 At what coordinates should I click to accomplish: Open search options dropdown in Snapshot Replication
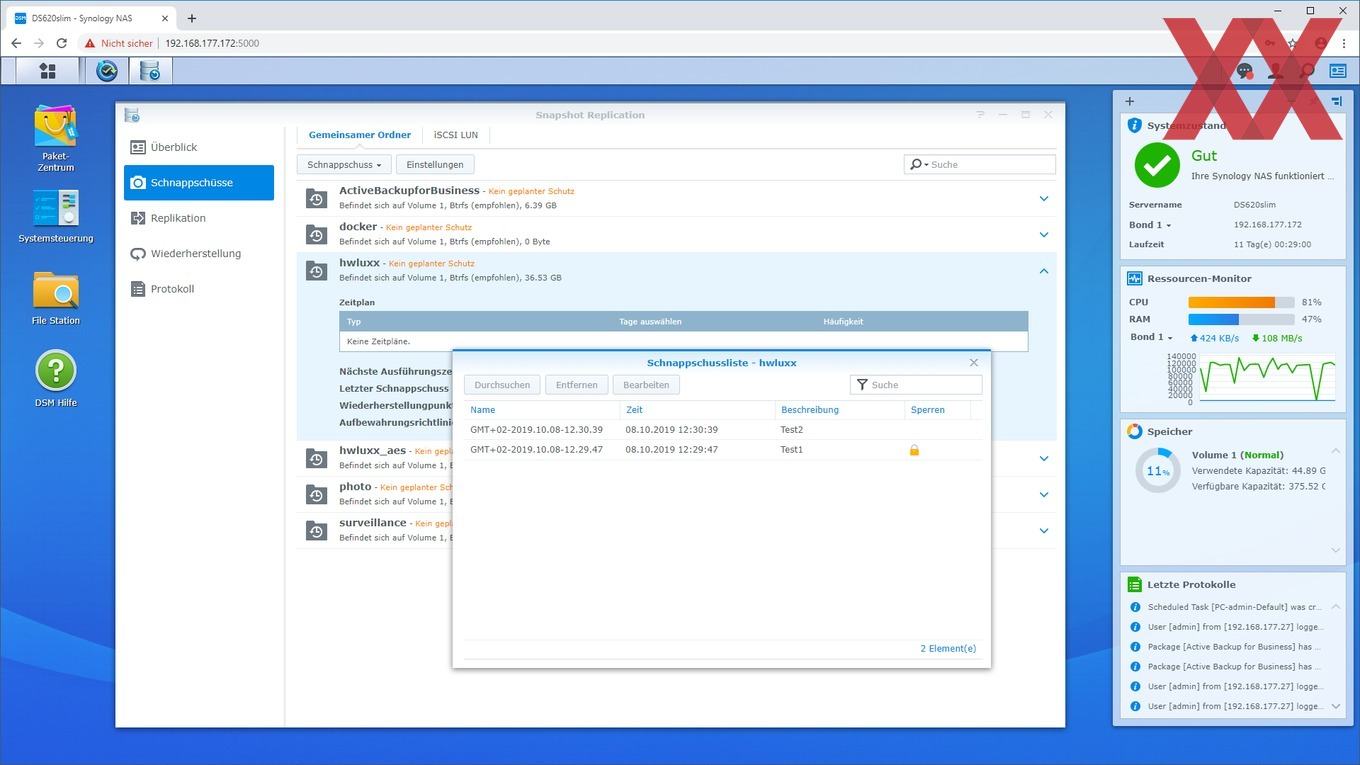pos(918,164)
